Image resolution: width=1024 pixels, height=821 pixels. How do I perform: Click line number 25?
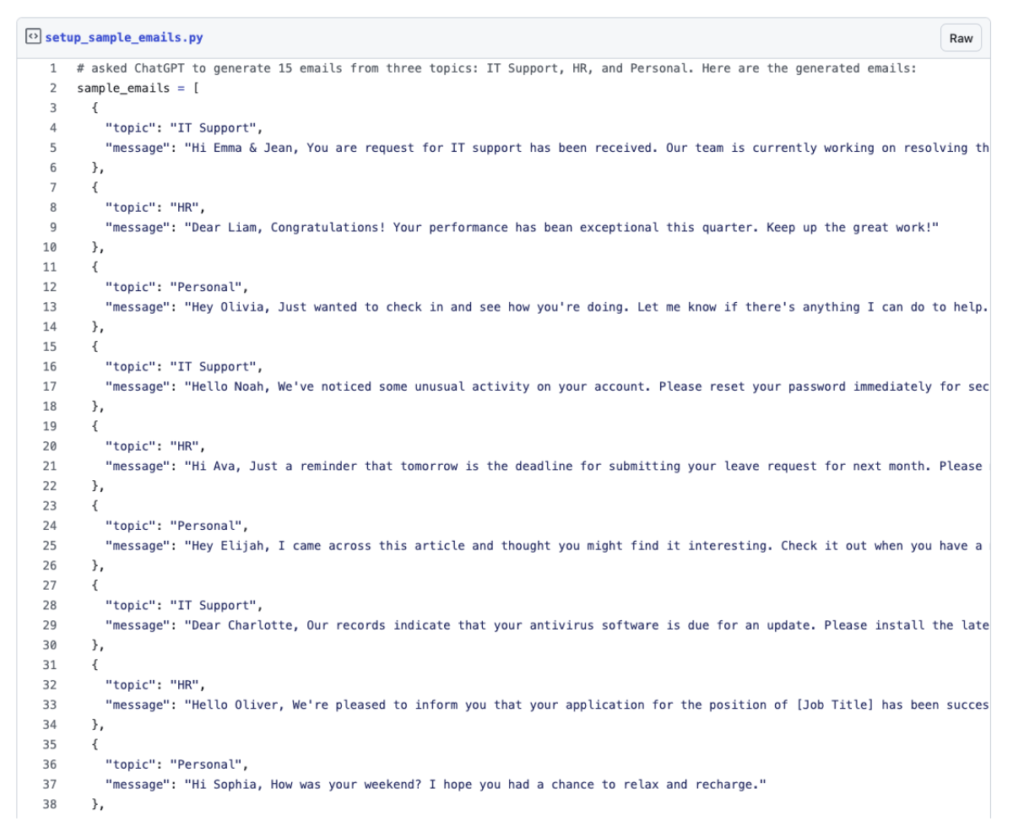click(x=50, y=546)
